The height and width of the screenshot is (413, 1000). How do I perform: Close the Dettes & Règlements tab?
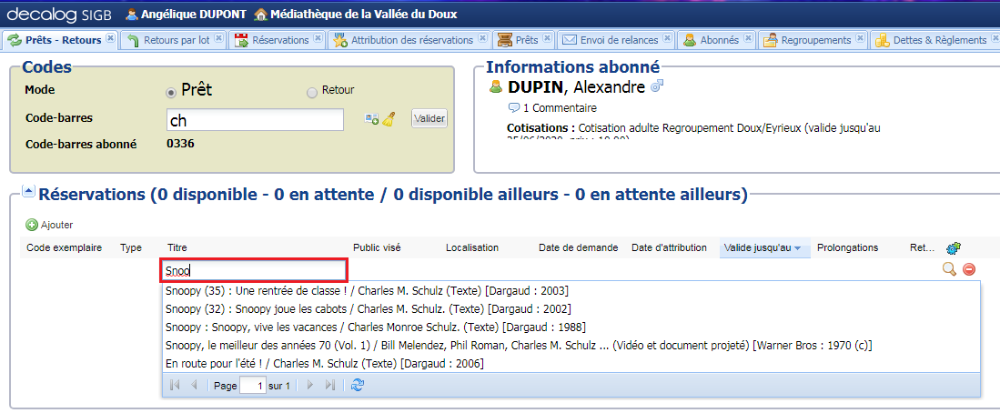(996, 39)
